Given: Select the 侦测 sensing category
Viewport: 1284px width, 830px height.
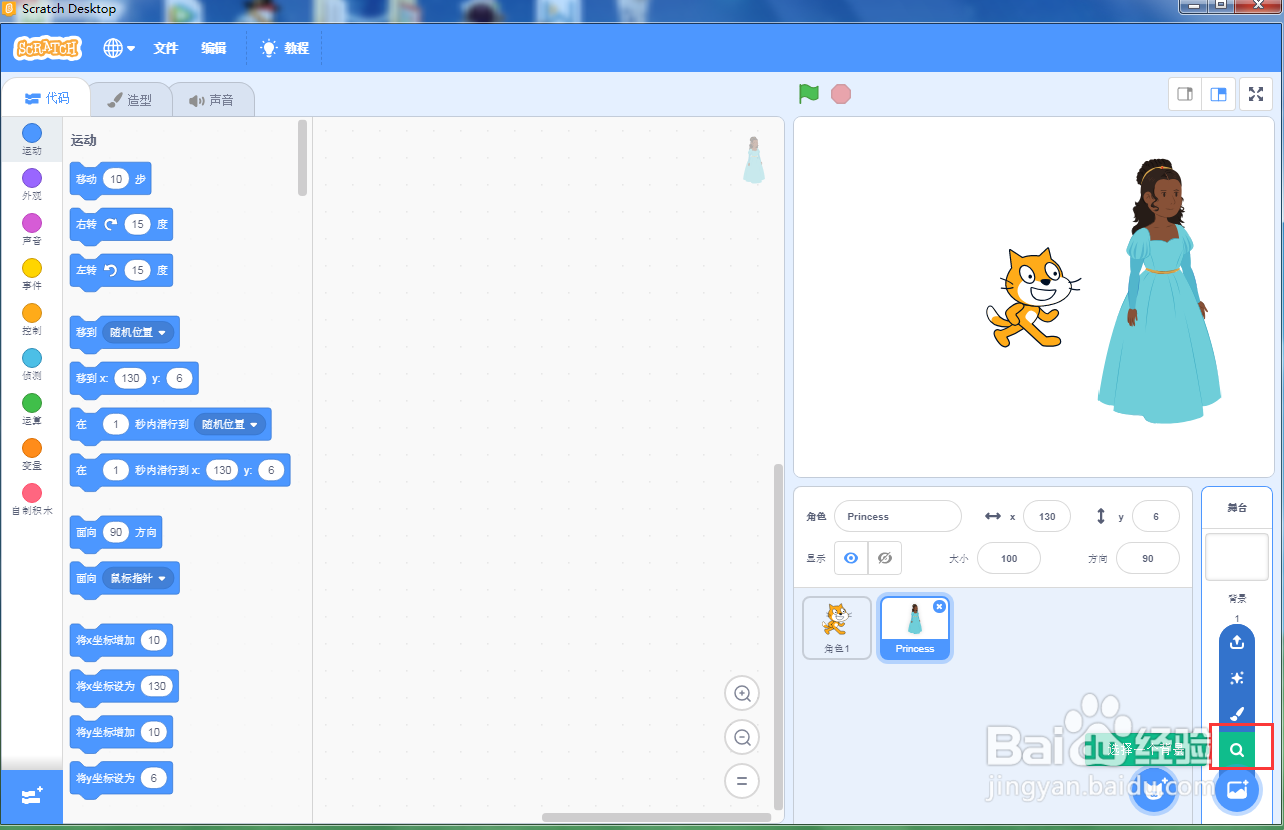Looking at the screenshot, I should (x=32, y=365).
